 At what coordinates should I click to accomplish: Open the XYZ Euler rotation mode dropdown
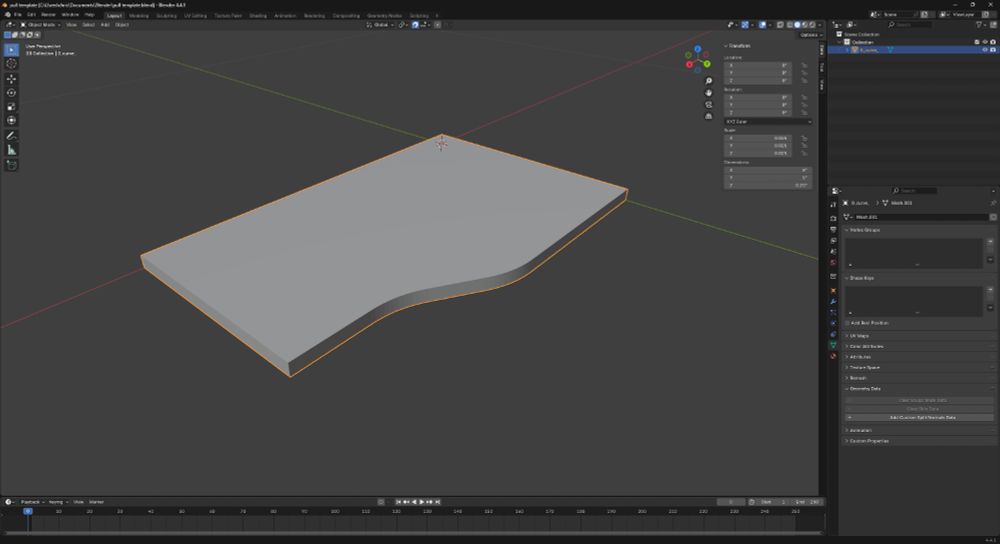click(768, 121)
